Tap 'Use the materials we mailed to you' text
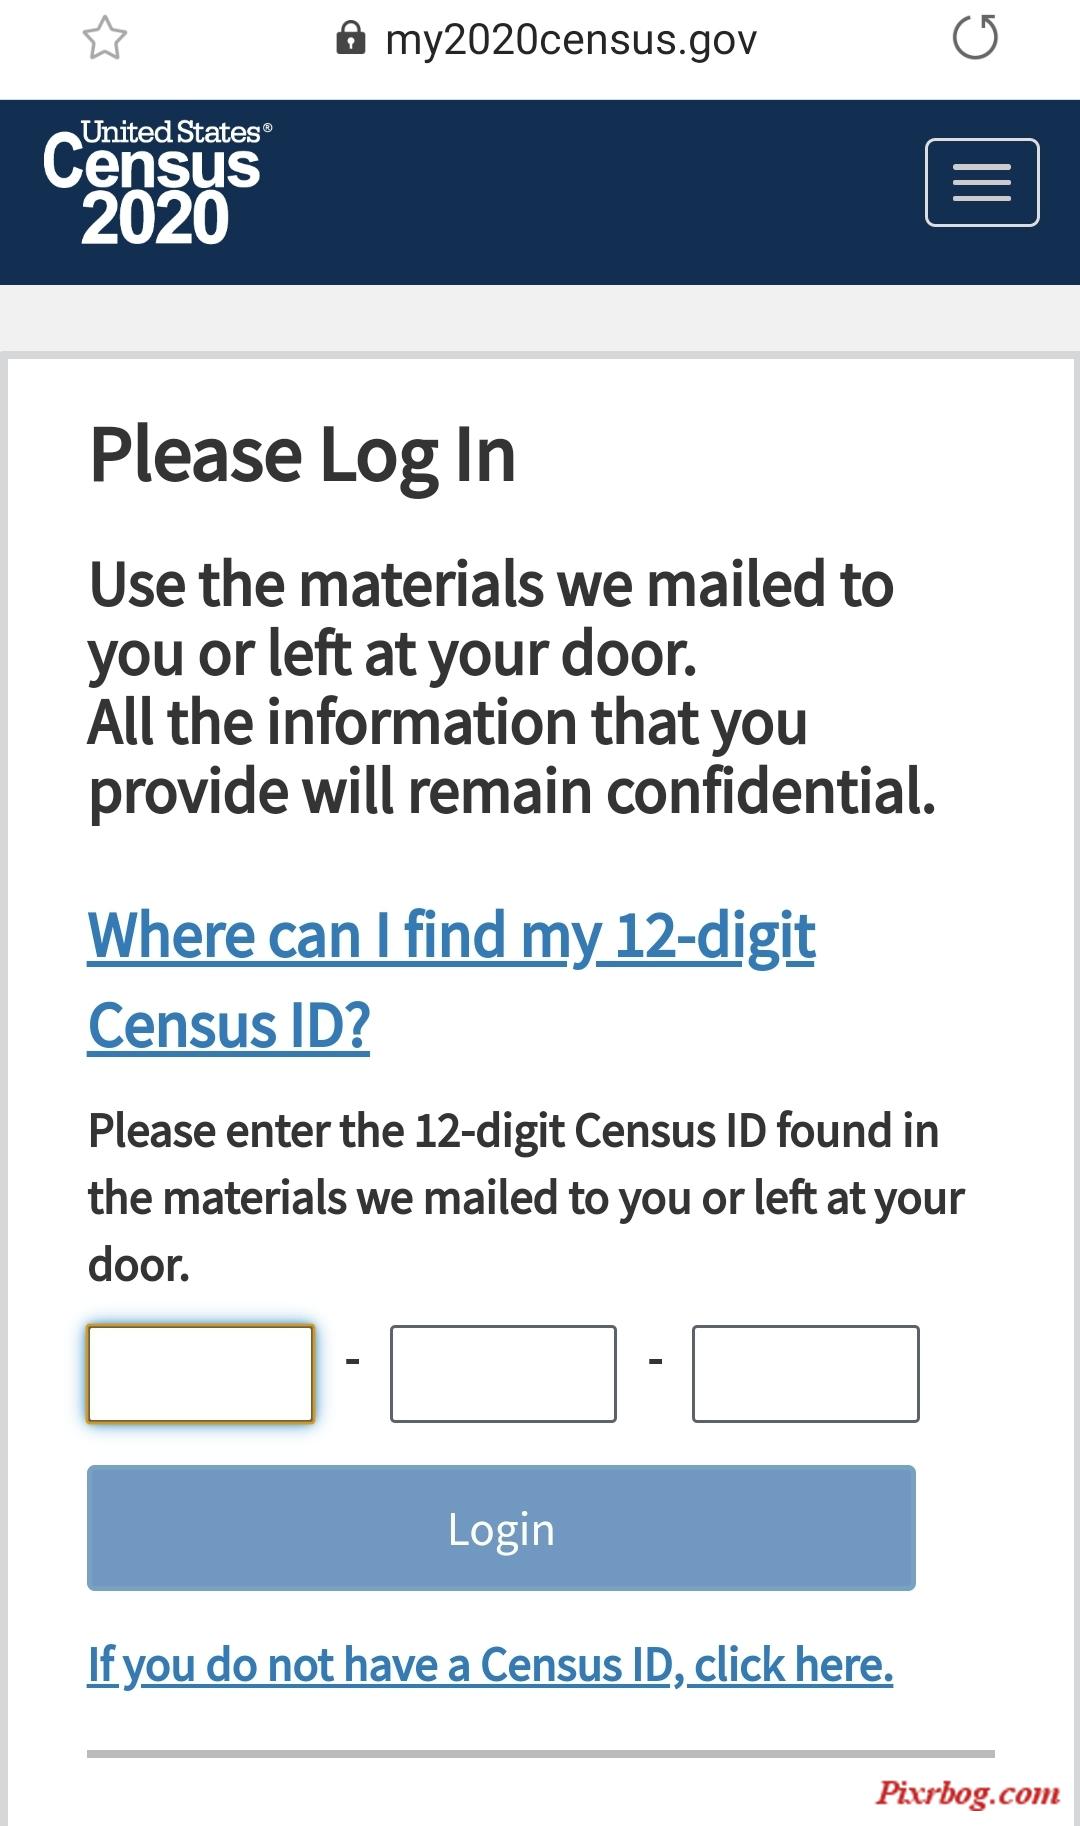The image size is (1080, 1826). tap(491, 619)
